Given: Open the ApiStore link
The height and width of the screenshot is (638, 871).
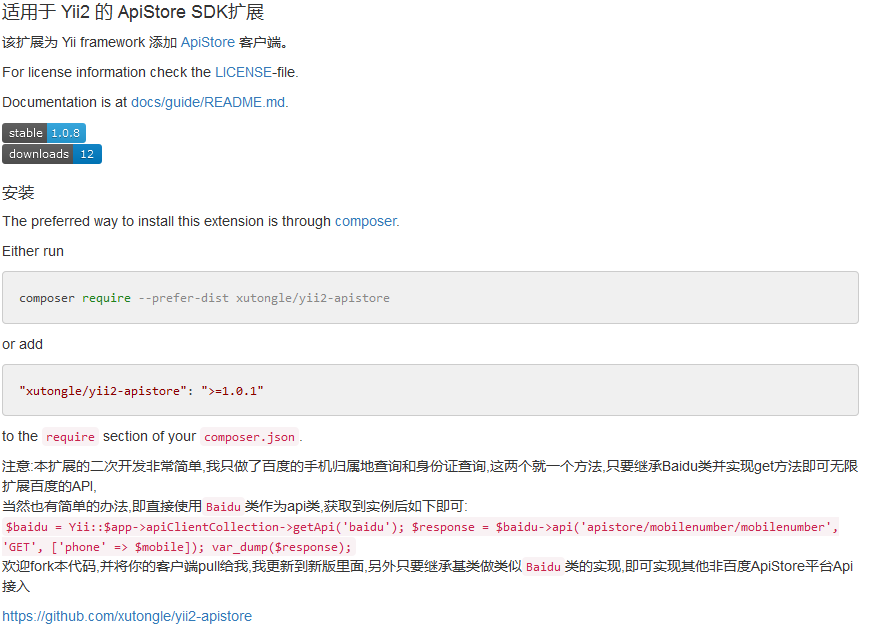Looking at the screenshot, I should click(x=208, y=42).
